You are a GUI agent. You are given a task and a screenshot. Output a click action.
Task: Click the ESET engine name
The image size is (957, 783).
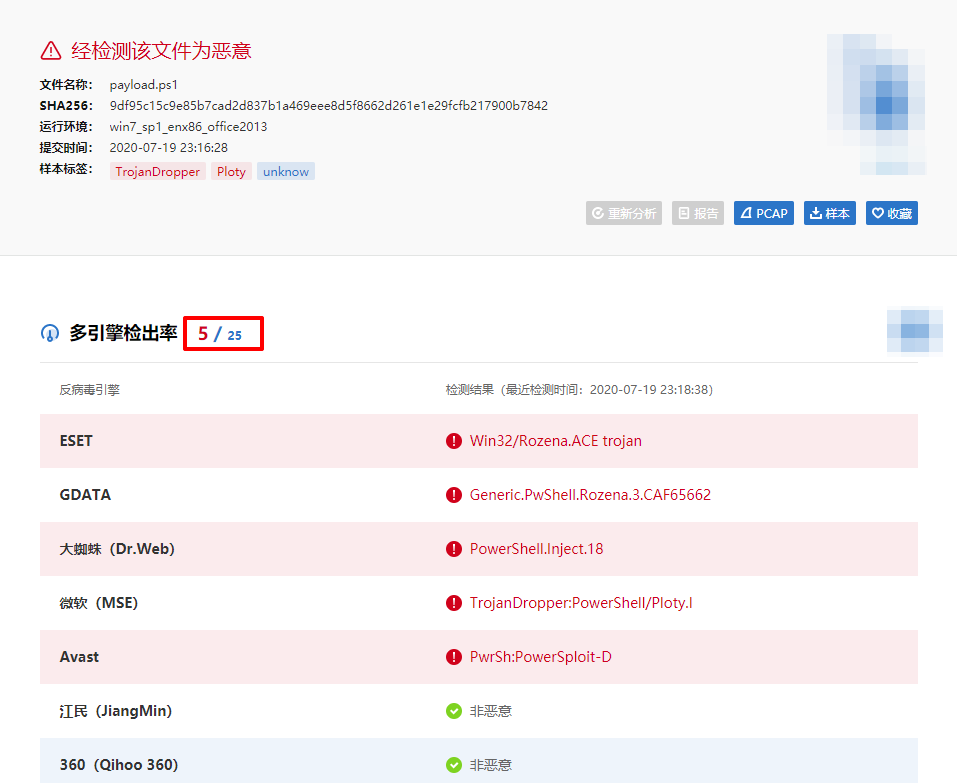pyautogui.click(x=76, y=441)
